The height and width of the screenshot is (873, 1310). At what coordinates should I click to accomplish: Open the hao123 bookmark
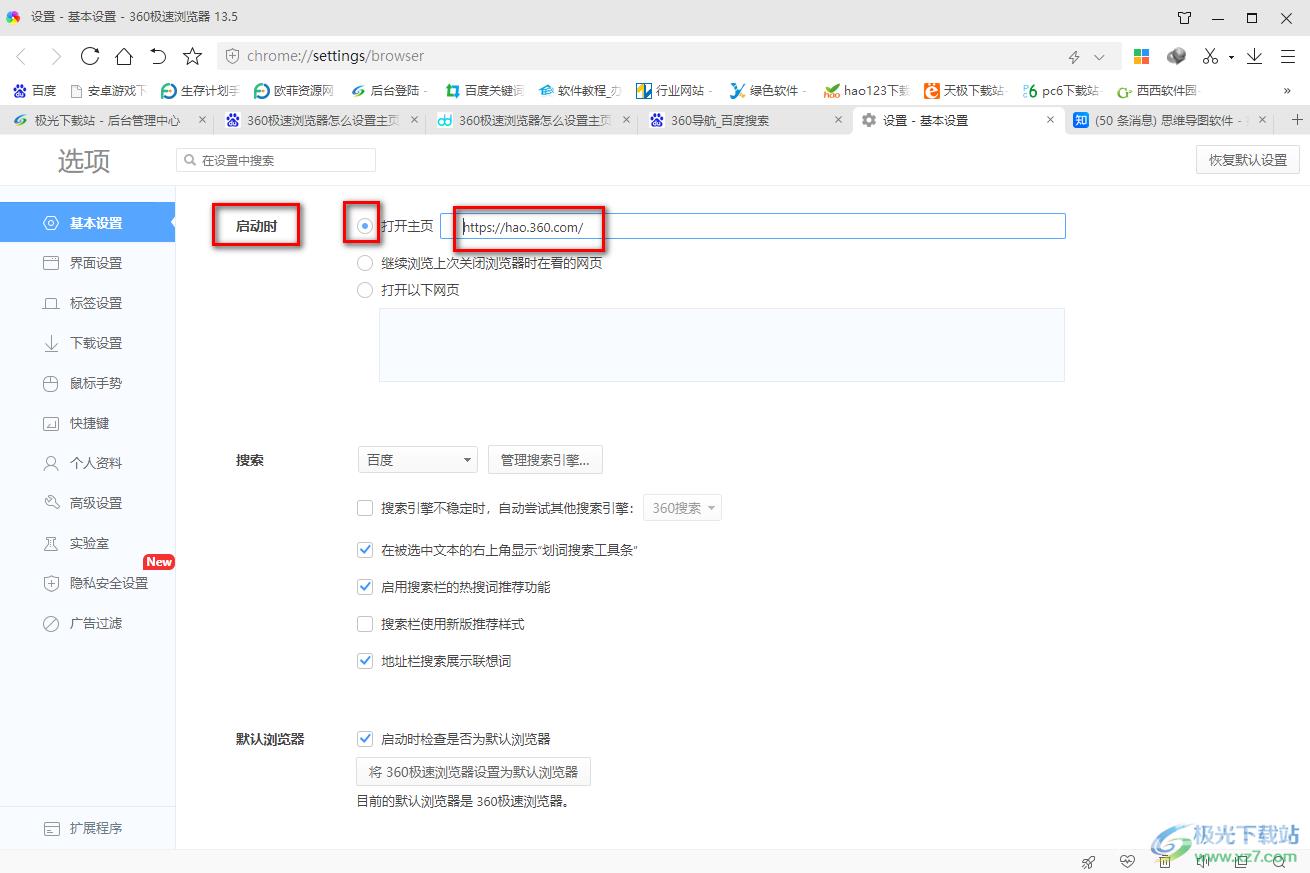tap(866, 90)
